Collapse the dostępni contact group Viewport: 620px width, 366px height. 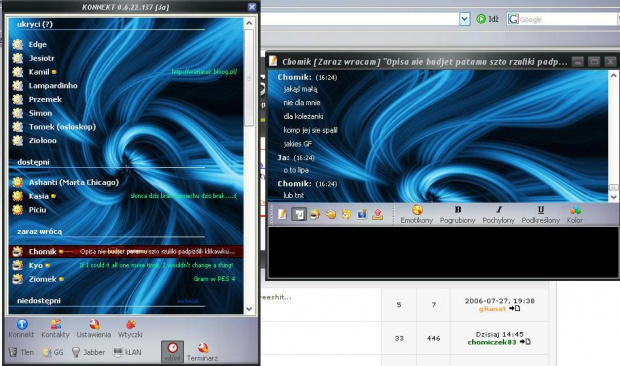coord(33,162)
